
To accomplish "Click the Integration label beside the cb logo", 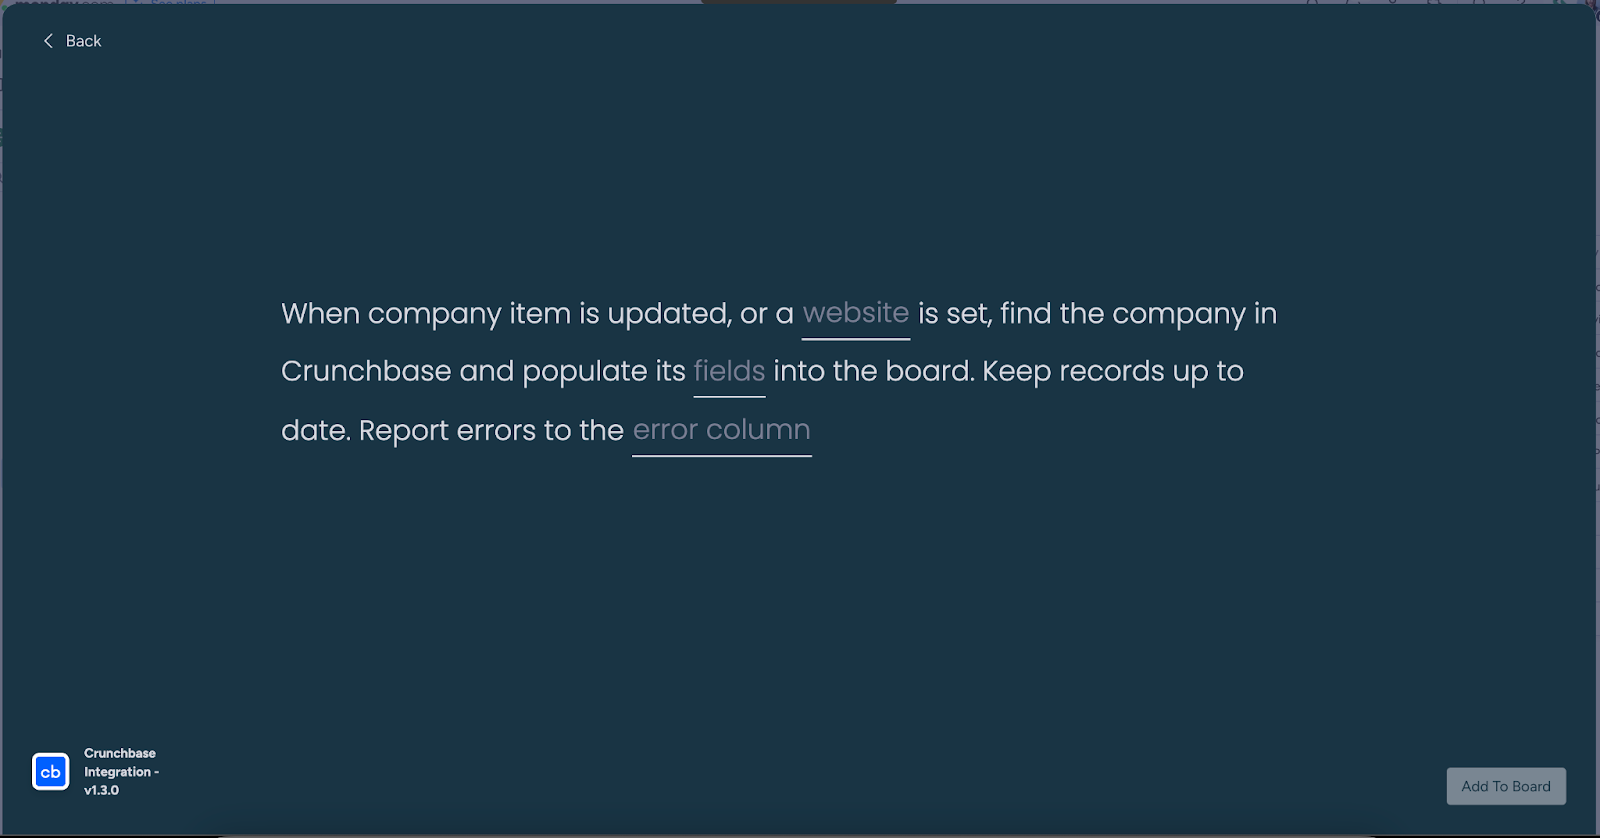I will tap(118, 772).
